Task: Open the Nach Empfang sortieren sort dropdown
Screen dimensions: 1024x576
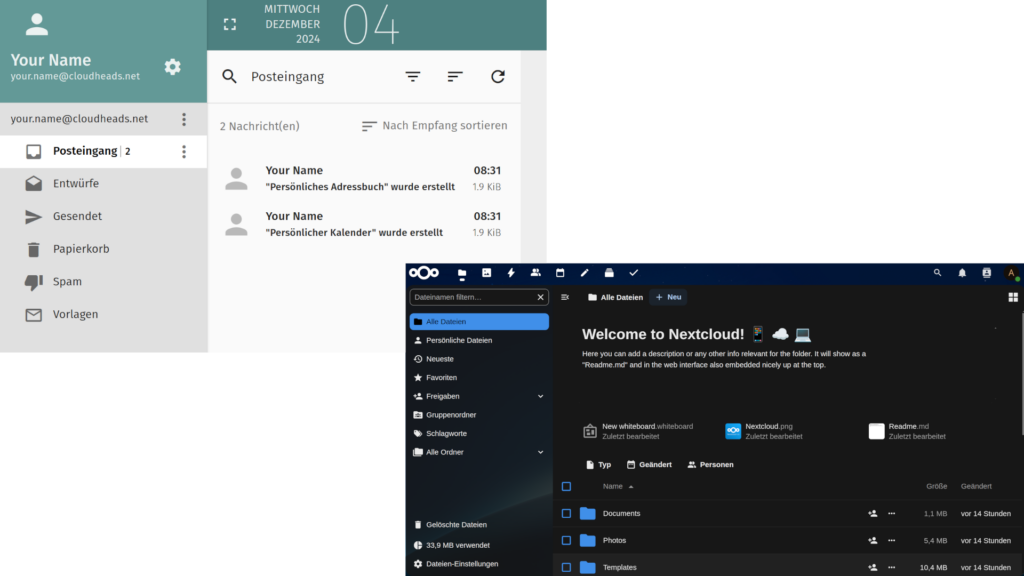Action: click(x=434, y=125)
